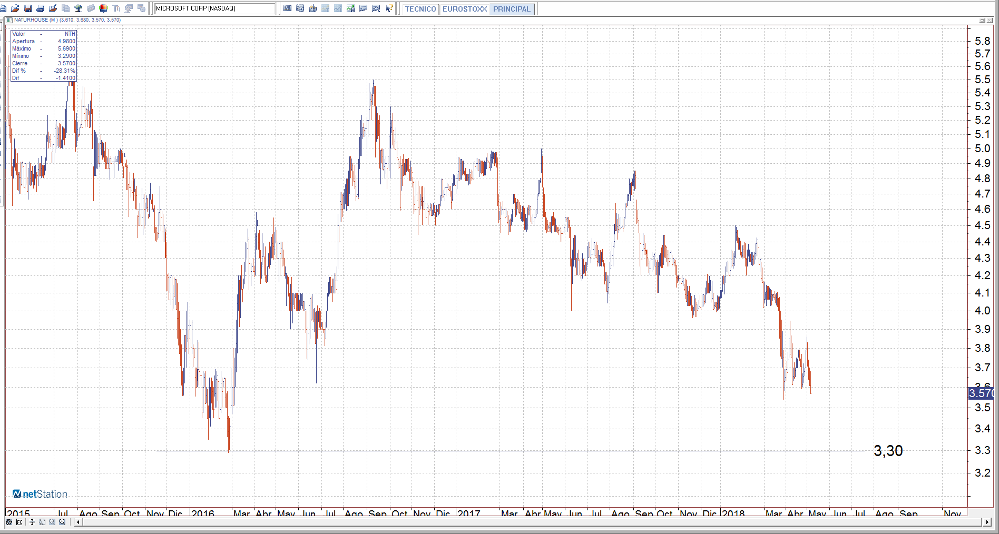
Task: Open a file with the folder icon
Action: [x=15, y=8]
